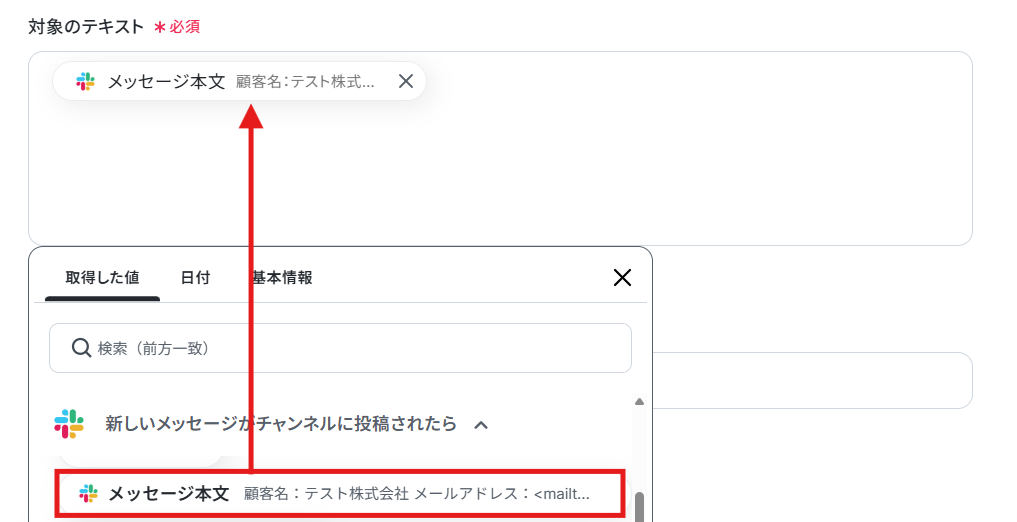Click the value list scrollbar thumb

tap(640, 506)
